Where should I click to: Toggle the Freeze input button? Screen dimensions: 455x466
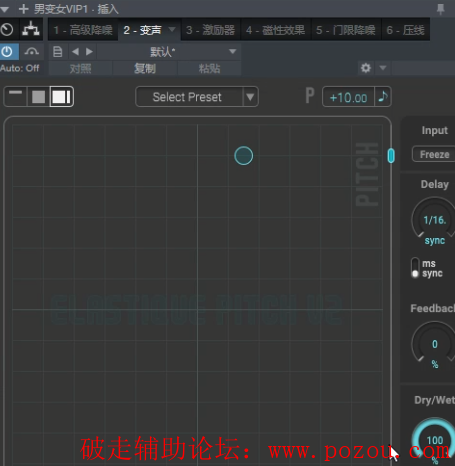point(434,154)
